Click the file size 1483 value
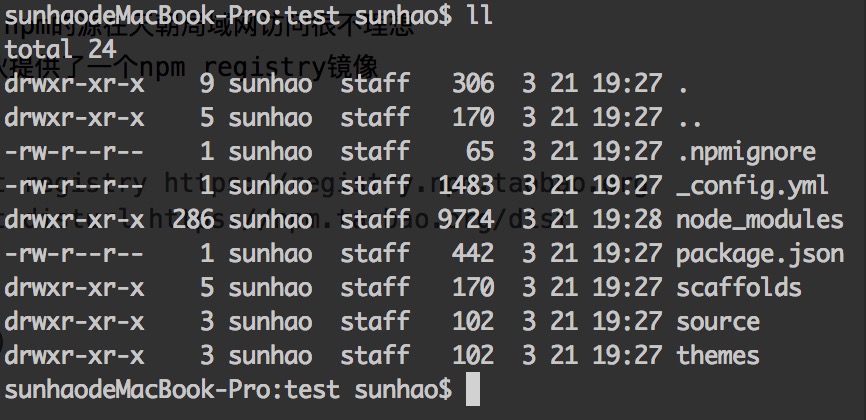866x420 pixels. [466, 186]
